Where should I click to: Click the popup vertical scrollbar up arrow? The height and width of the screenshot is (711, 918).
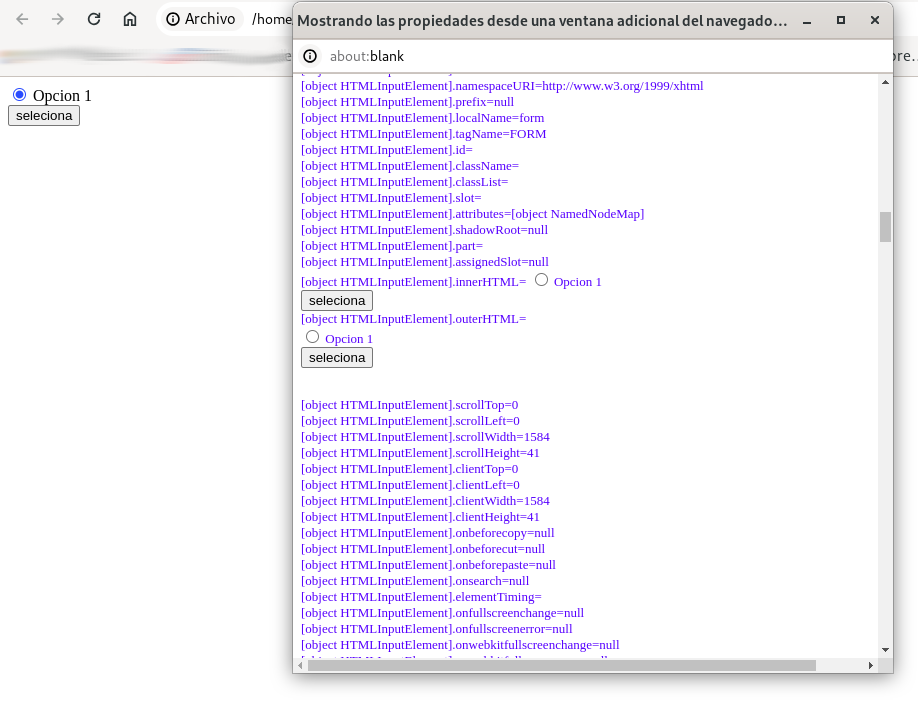[885, 82]
